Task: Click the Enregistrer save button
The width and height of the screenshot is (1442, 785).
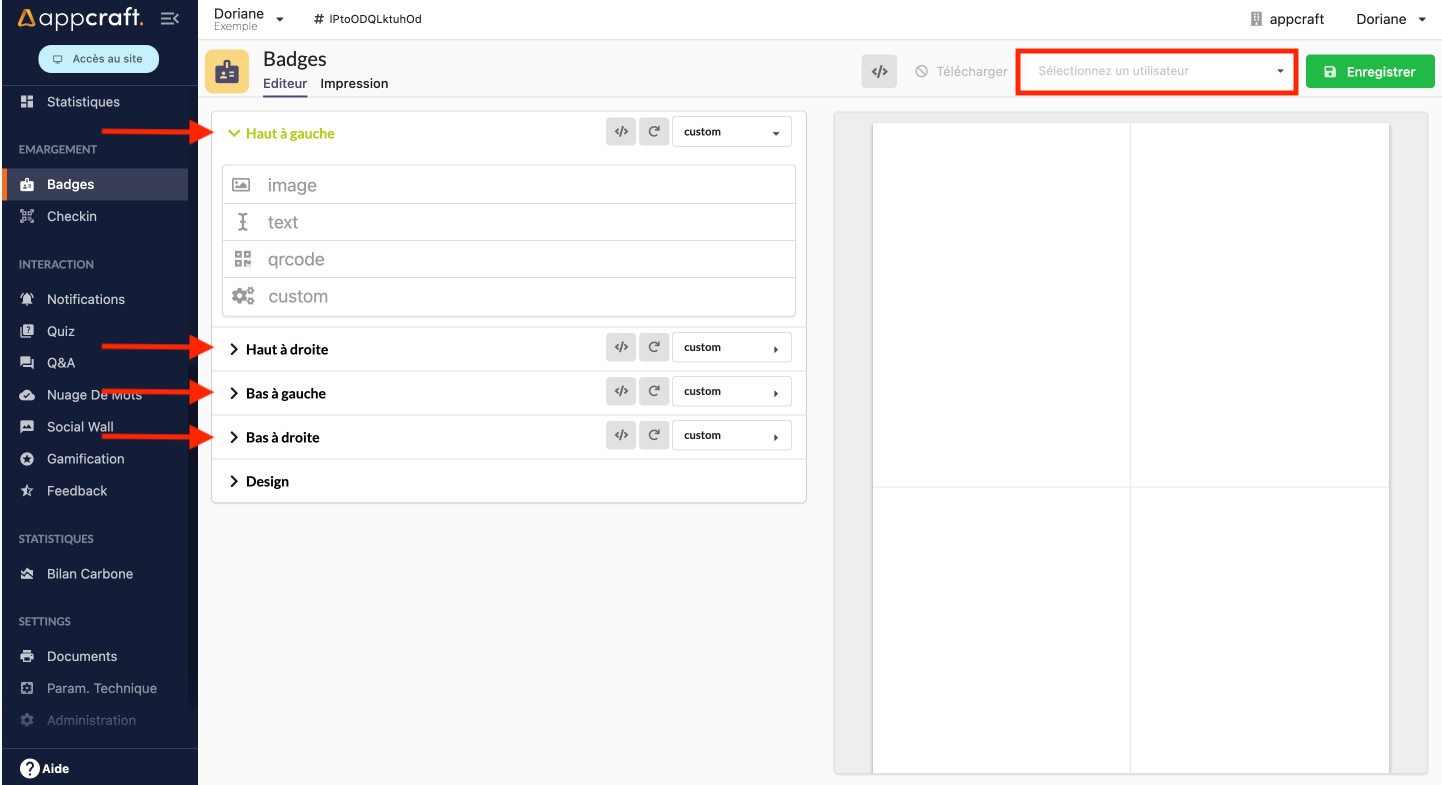Action: click(1370, 72)
